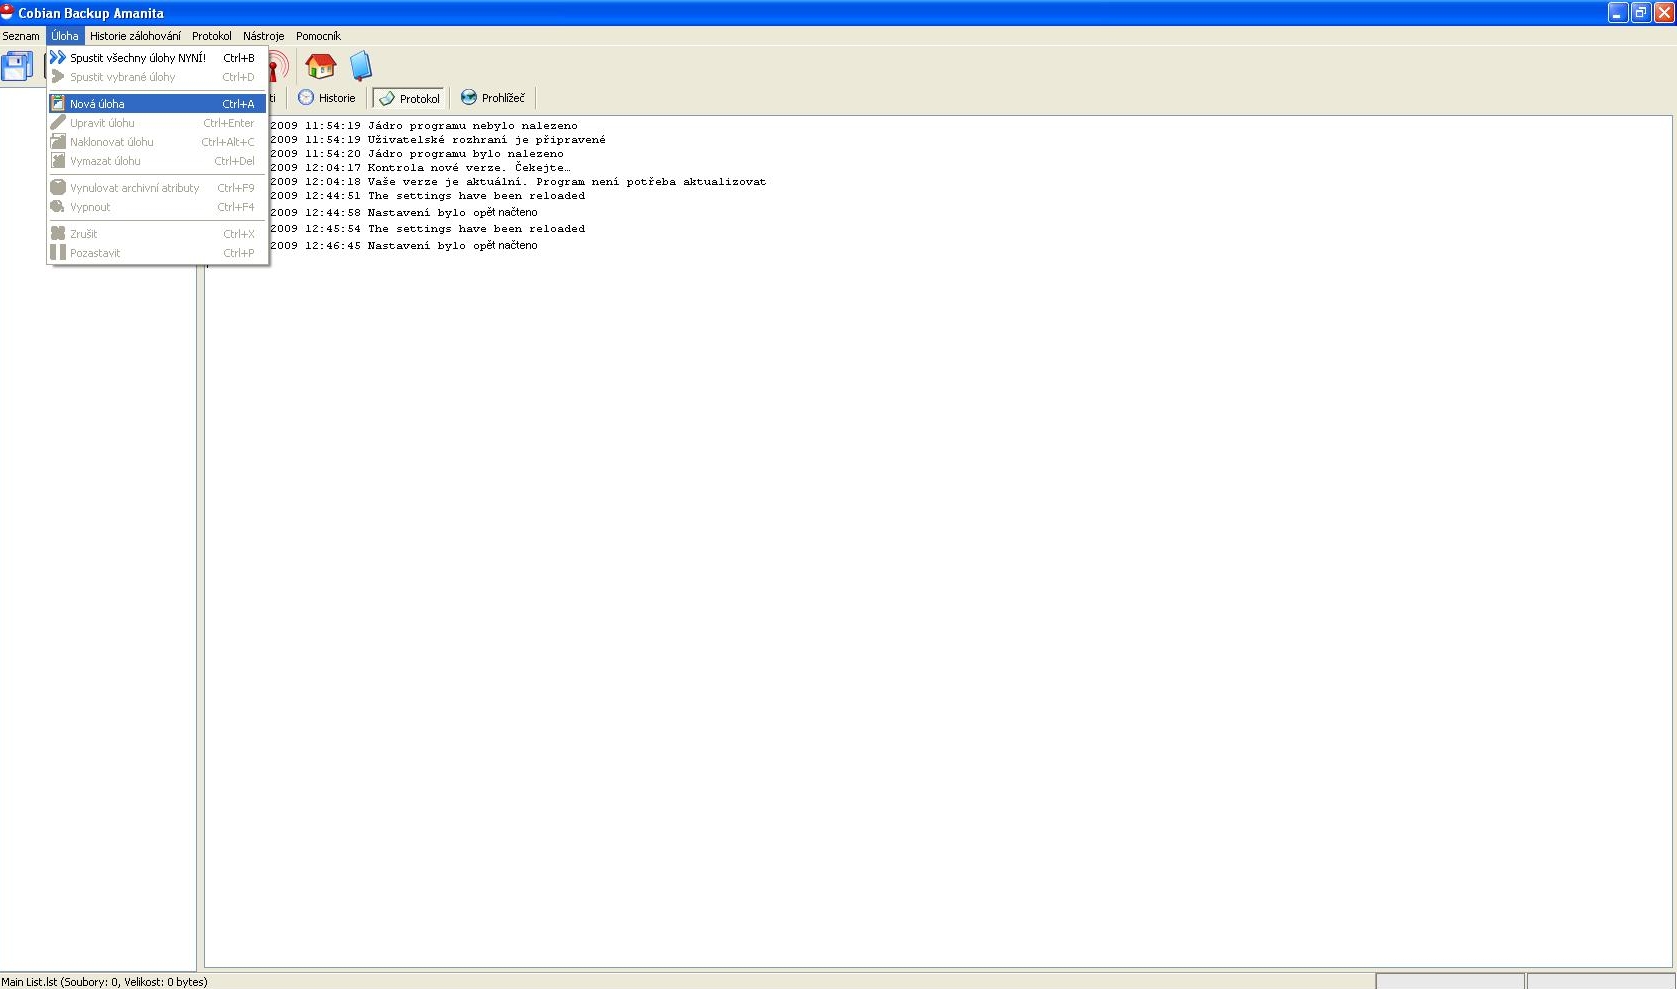This screenshot has height=989, width=1677.
Task: Choose Zrušit menu entry
Action: pyautogui.click(x=158, y=234)
